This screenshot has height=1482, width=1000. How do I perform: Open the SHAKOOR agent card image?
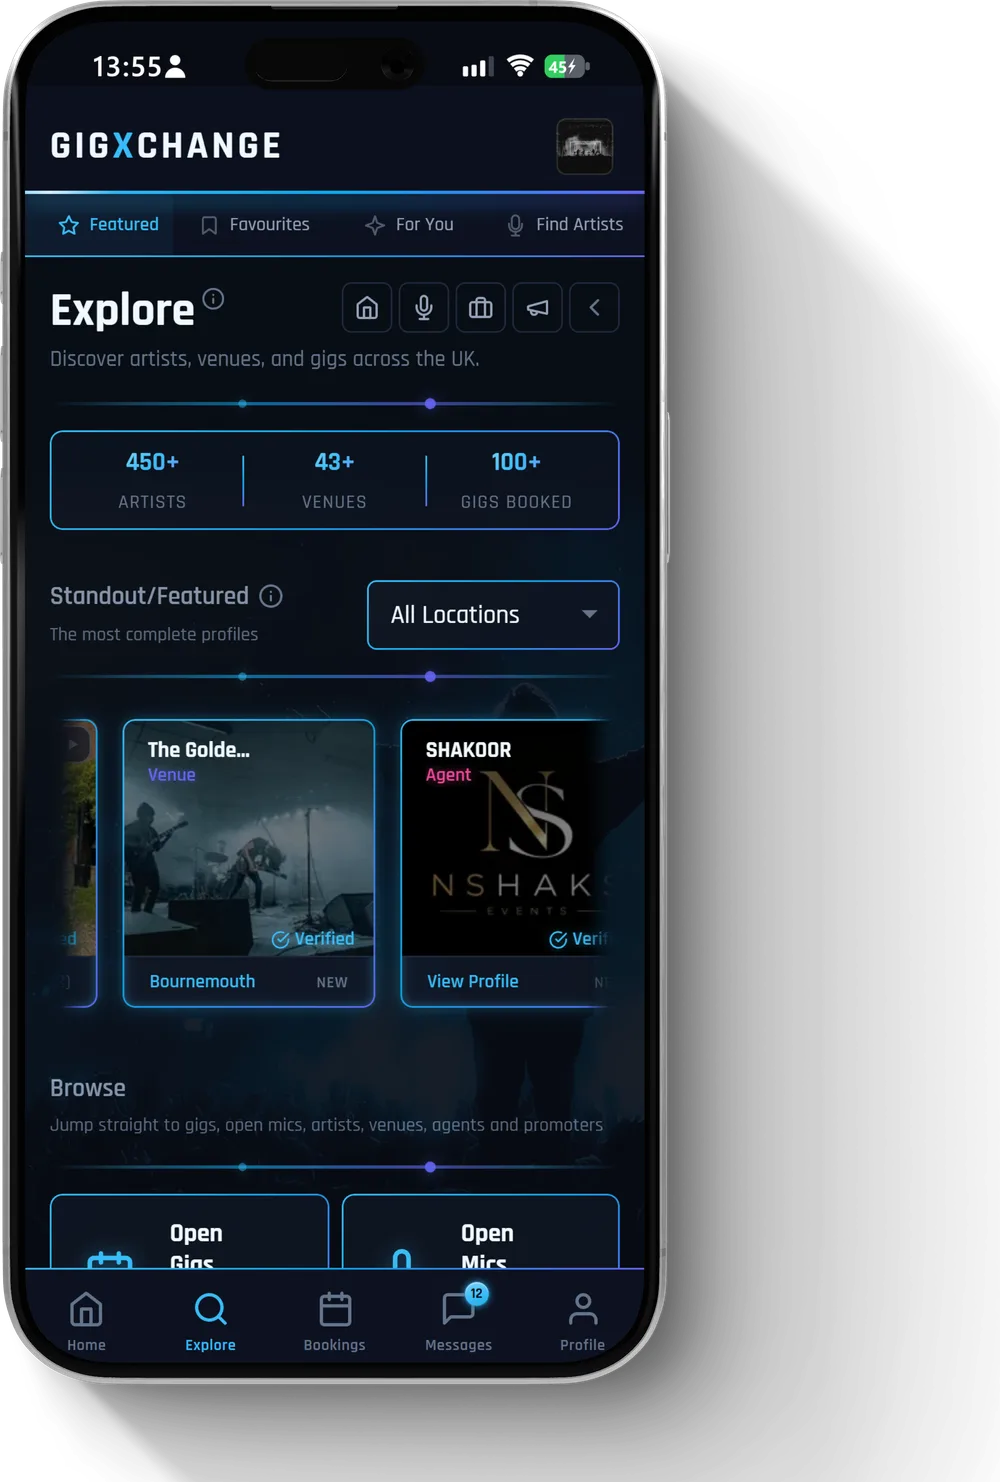pos(505,838)
